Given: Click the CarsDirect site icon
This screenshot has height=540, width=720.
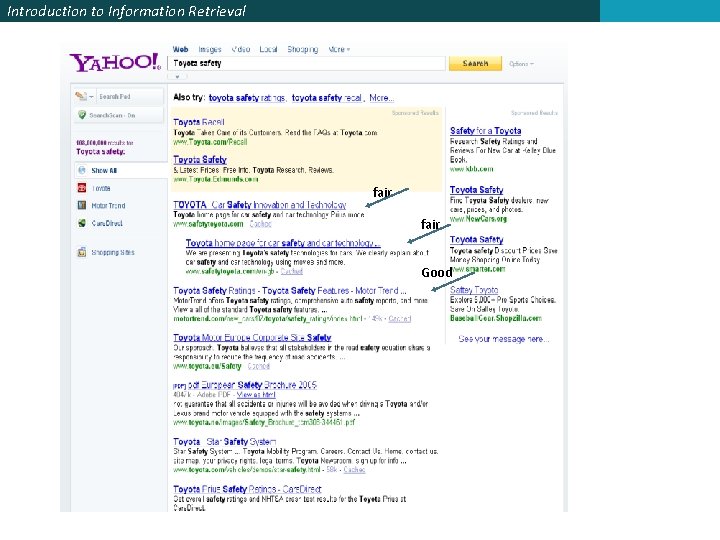Looking at the screenshot, I should pyautogui.click(x=82, y=223).
